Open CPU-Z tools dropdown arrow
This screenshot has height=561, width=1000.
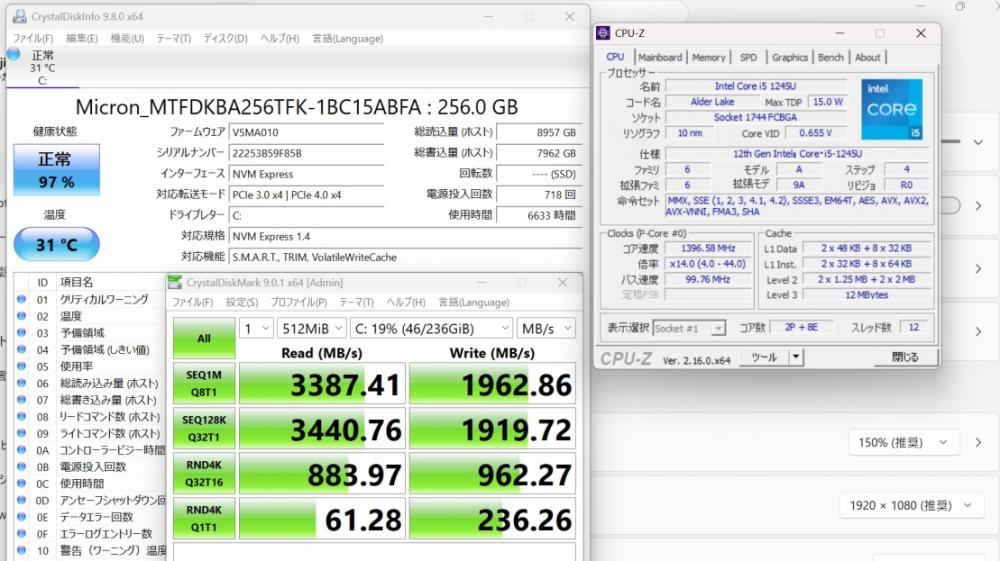coord(796,357)
